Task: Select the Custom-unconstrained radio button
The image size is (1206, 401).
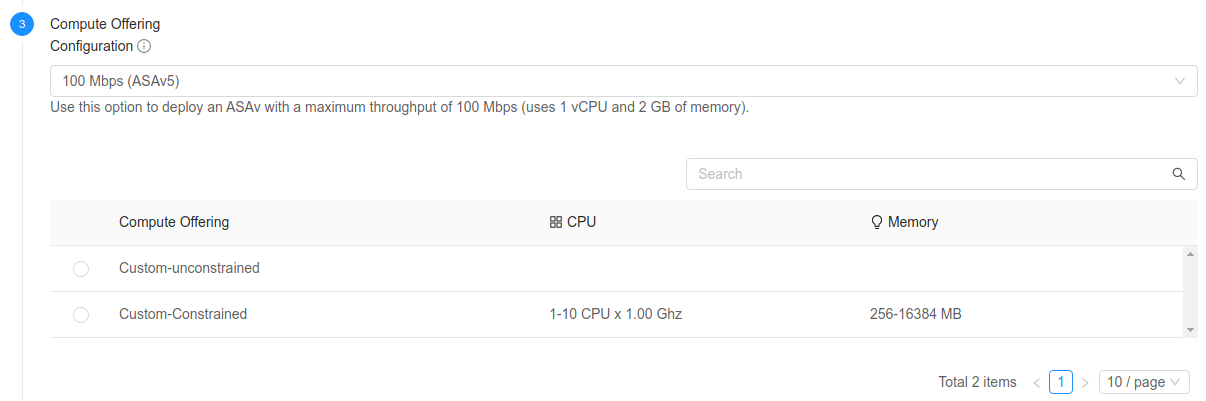Action: pyautogui.click(x=81, y=269)
